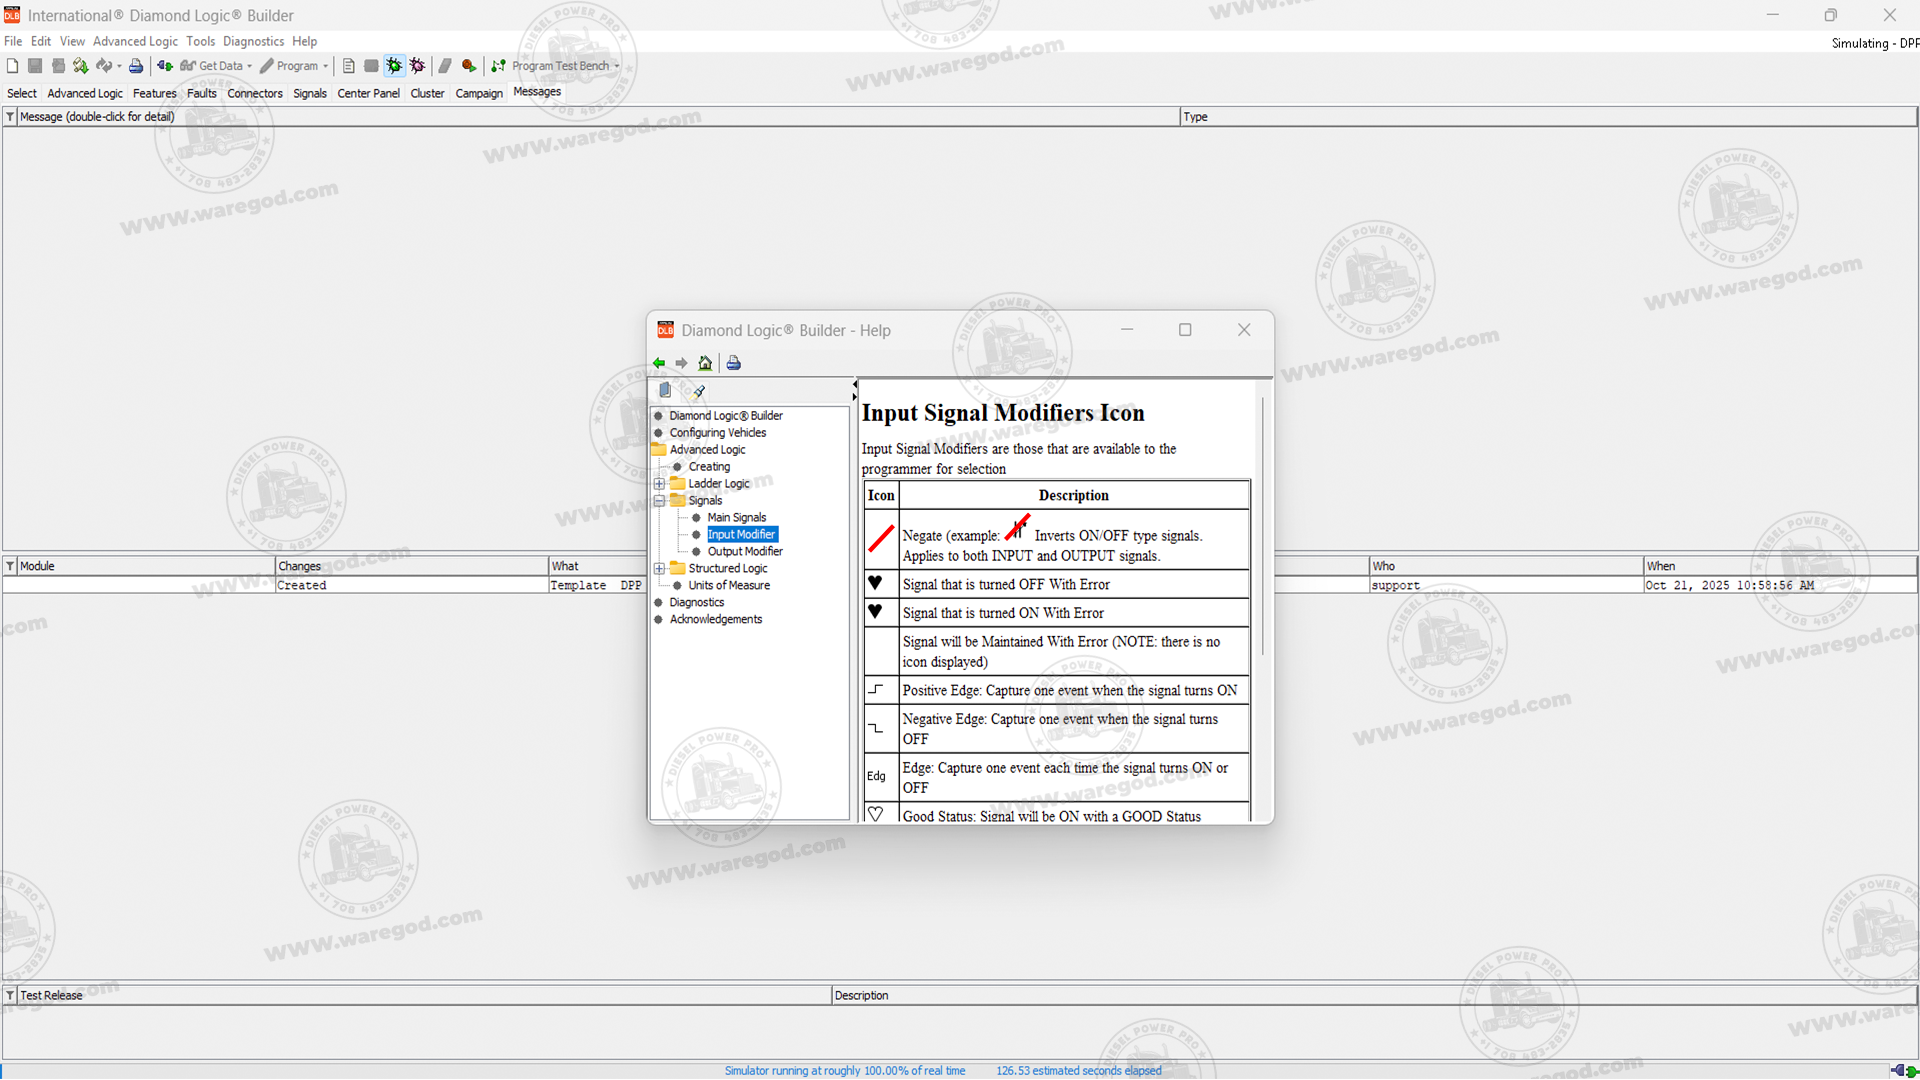Click the Print icon in main toolbar
Viewport: 1920px width, 1080px height.
click(x=136, y=66)
